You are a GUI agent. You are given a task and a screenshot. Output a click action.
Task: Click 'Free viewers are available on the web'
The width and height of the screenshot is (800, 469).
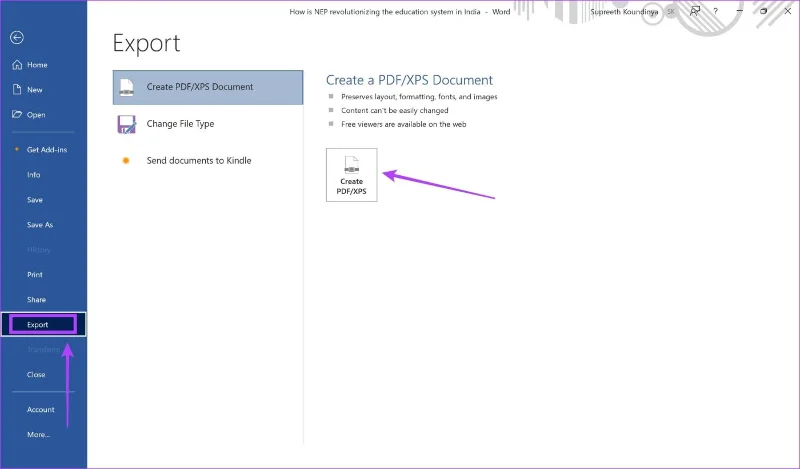pos(404,124)
